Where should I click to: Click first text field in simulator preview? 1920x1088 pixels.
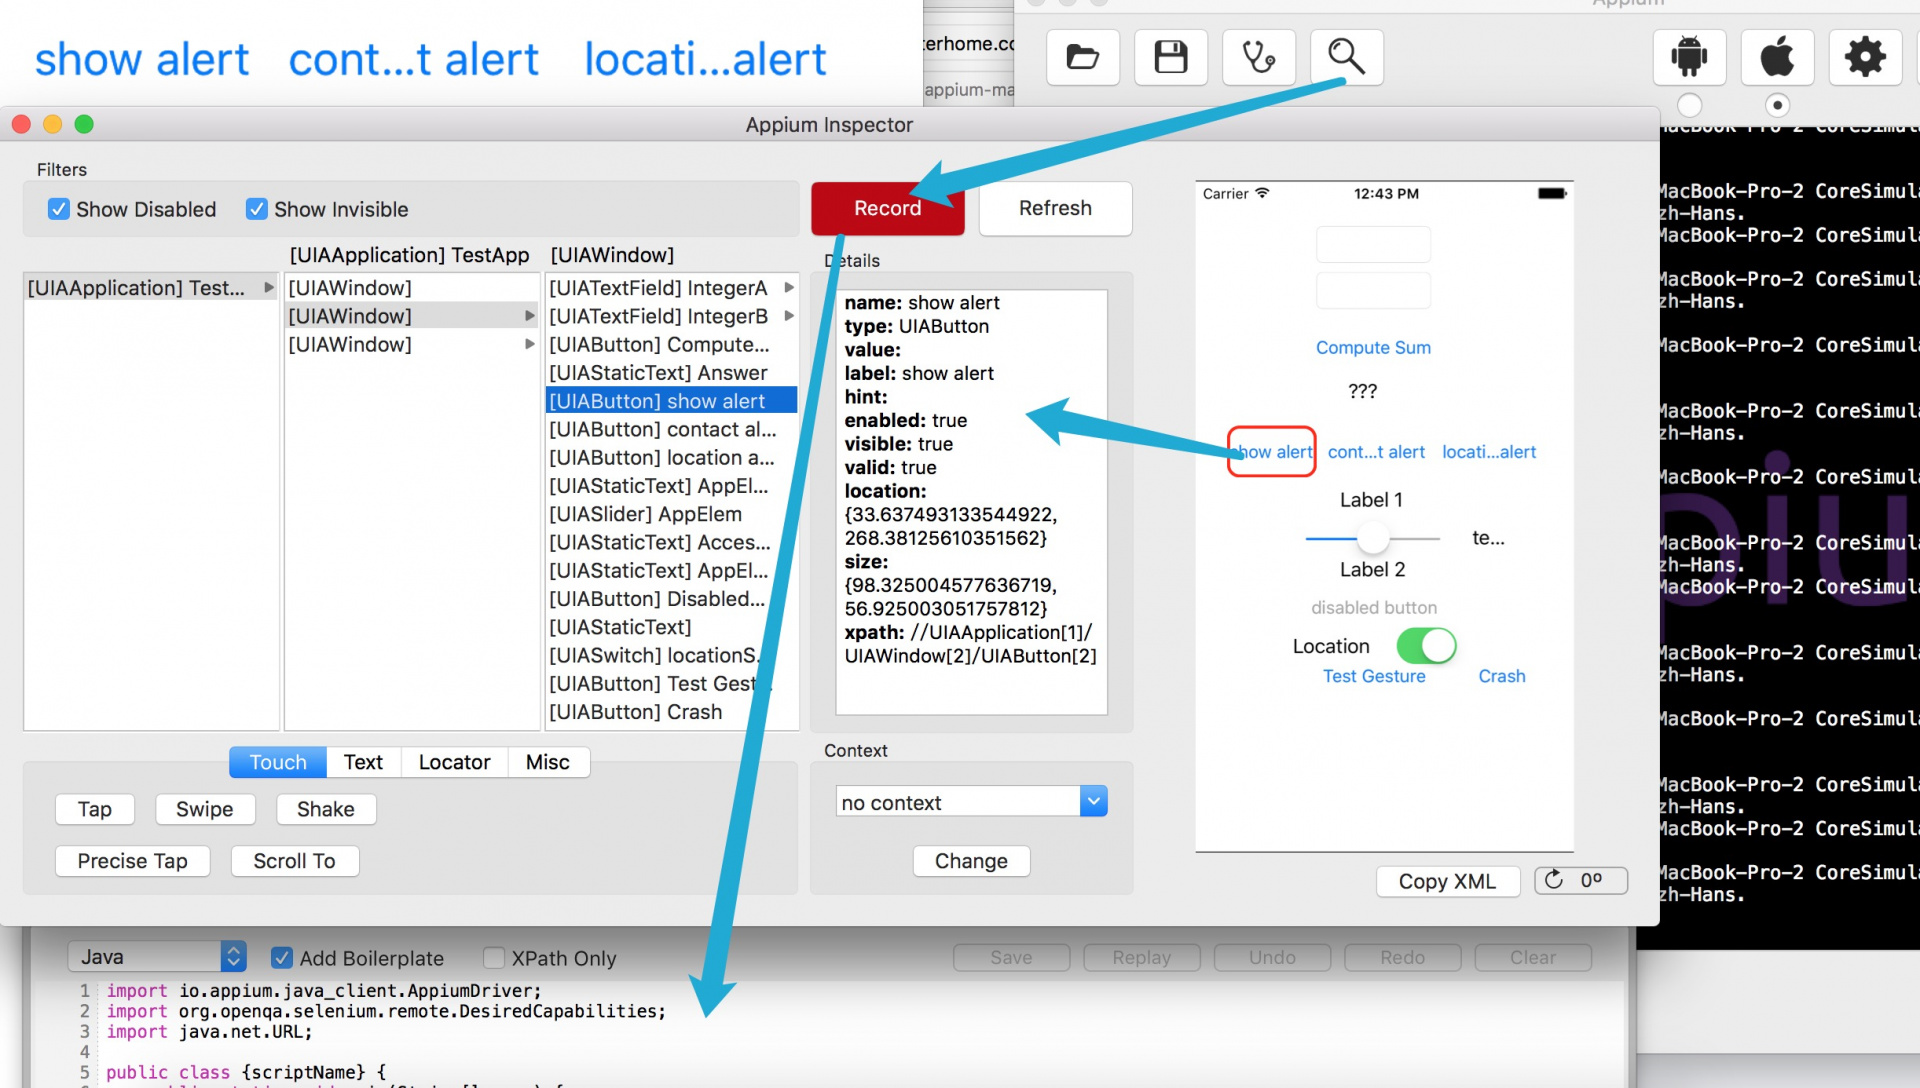pyautogui.click(x=1373, y=244)
